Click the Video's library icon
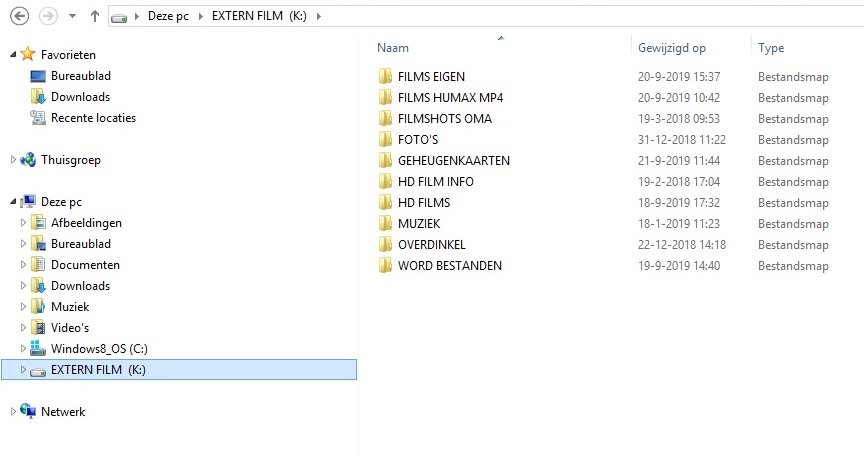This screenshot has height=456, width=864. click(38, 327)
